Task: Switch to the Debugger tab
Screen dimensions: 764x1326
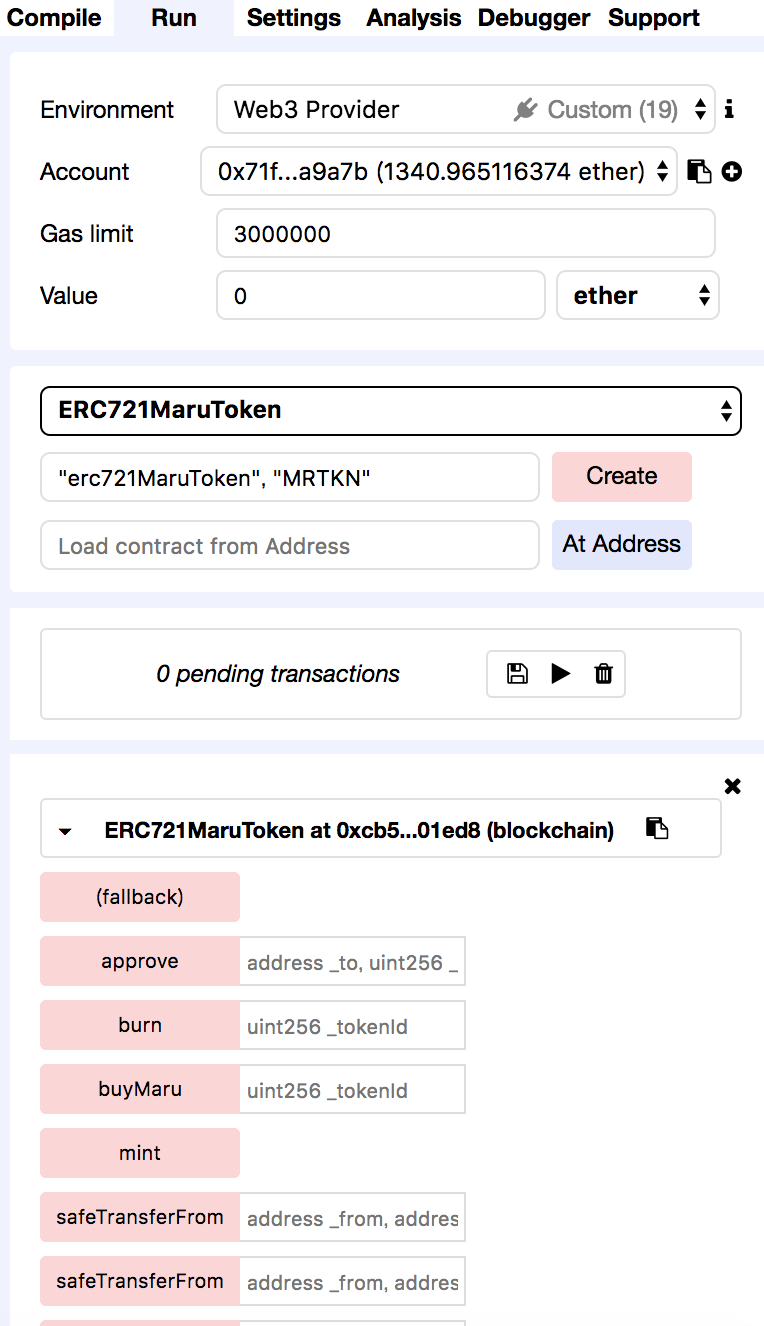Action: tap(534, 18)
